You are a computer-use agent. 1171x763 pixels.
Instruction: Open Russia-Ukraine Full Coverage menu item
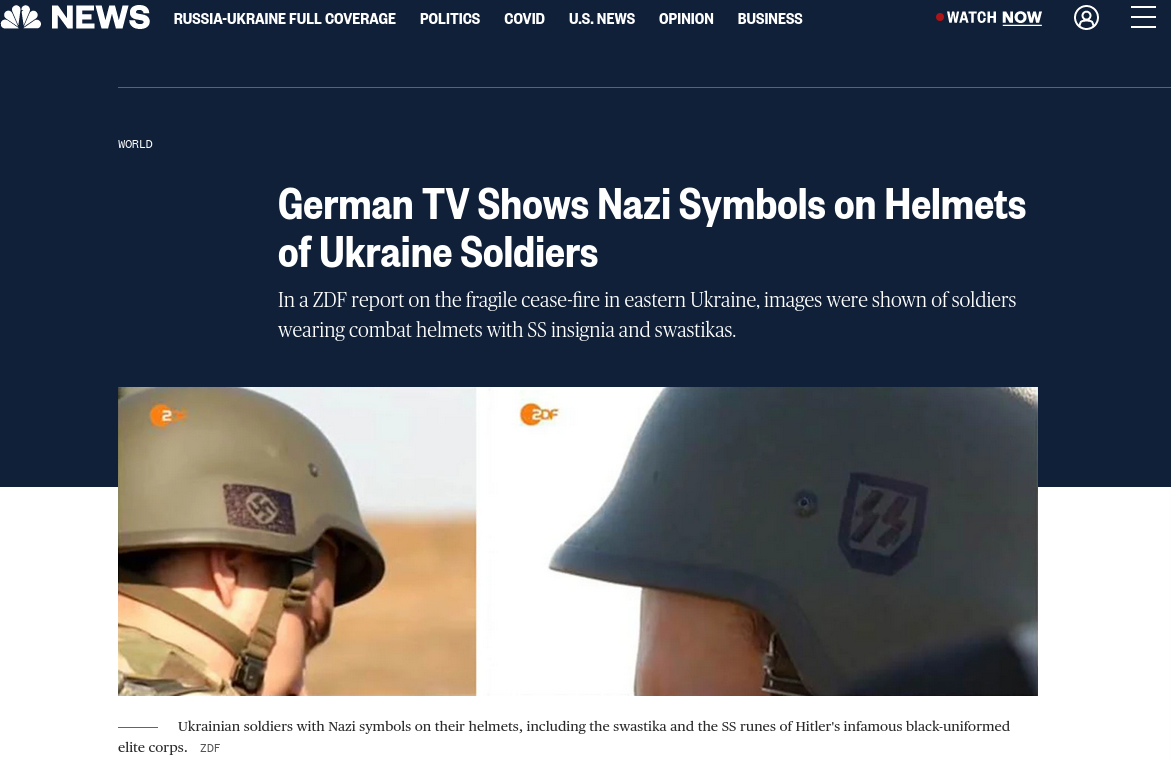[285, 19]
